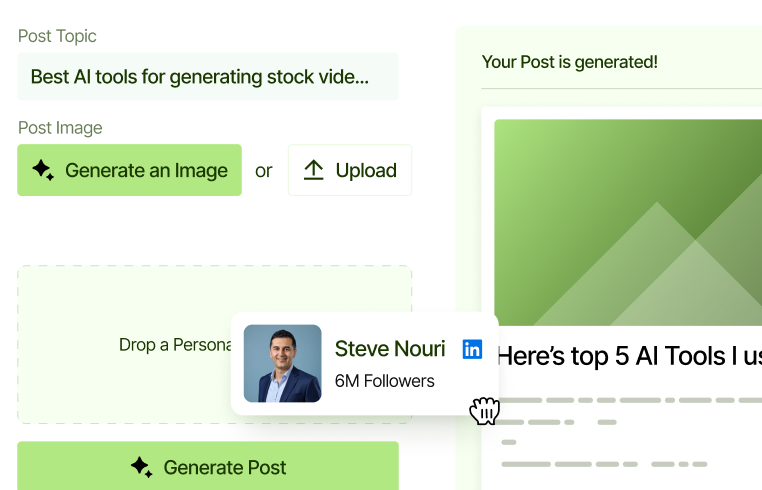Click the sparkle icon on Generate an Image

tap(43, 170)
